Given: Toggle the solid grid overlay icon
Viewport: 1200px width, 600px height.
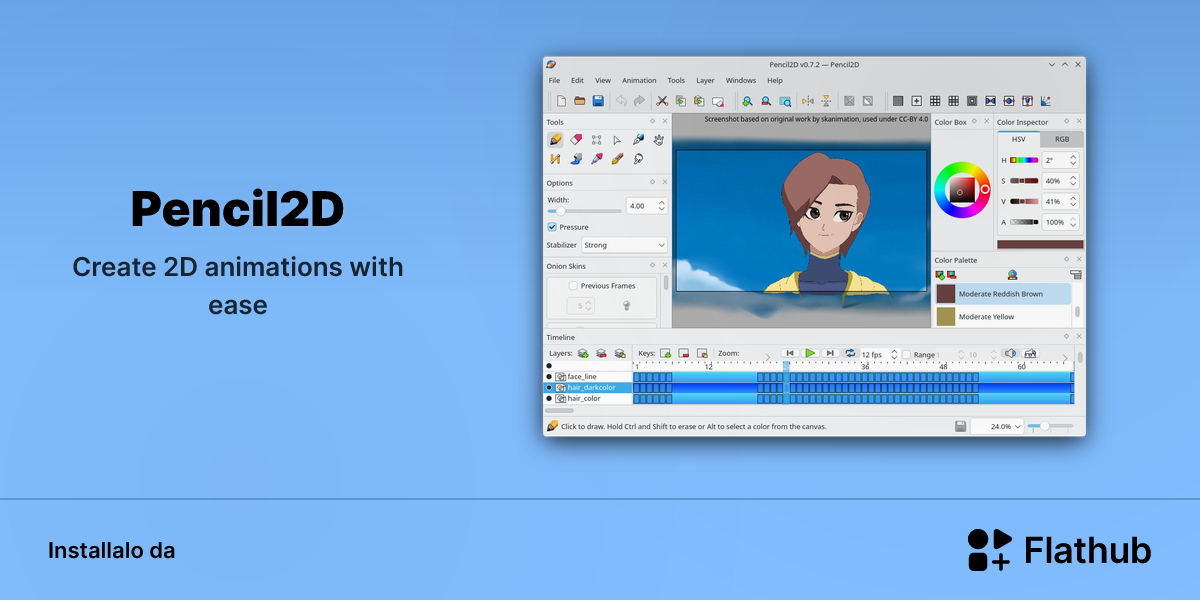Looking at the screenshot, I should point(898,101).
